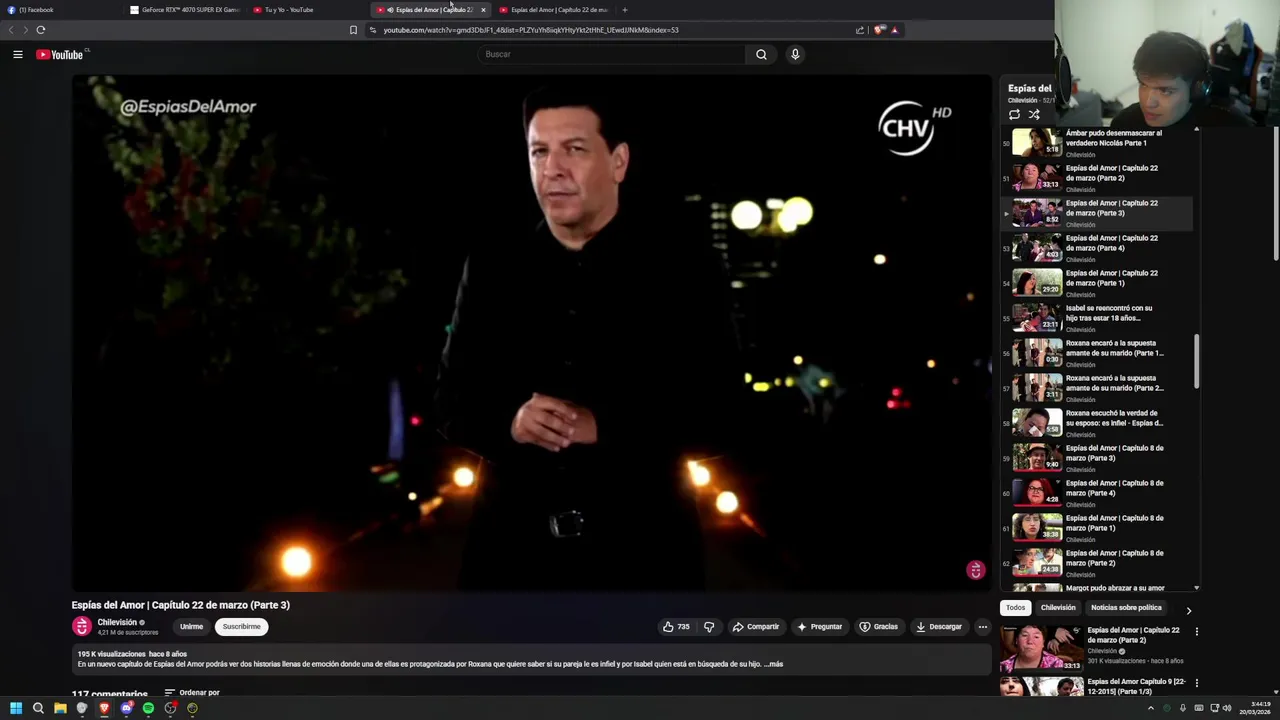Screen dimensions: 1280x720
Task: Click the Descargar download button
Action: [x=939, y=627]
